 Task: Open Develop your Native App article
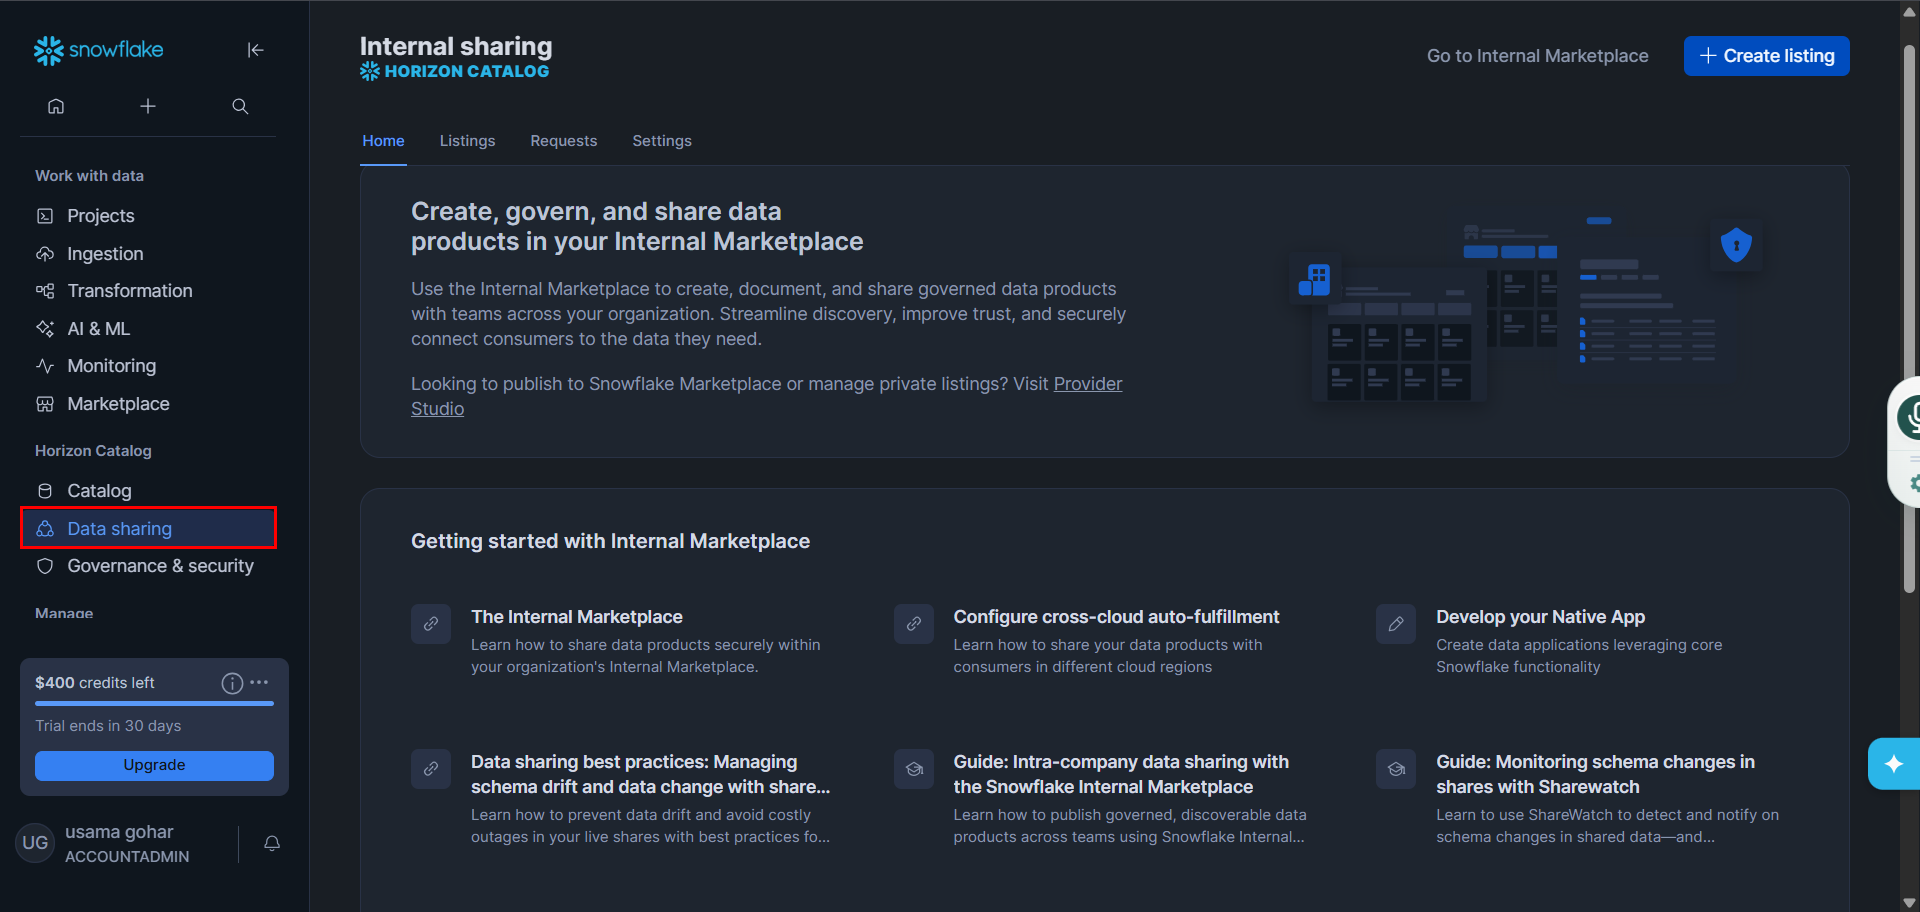pos(1540,617)
